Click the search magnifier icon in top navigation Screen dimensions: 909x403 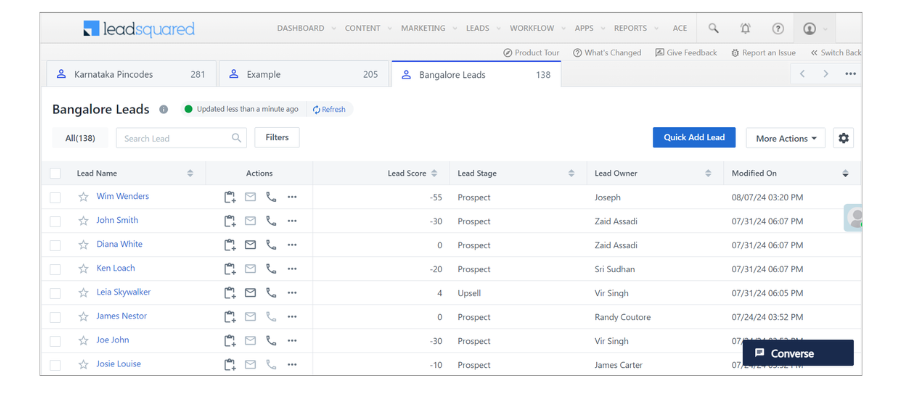point(713,29)
